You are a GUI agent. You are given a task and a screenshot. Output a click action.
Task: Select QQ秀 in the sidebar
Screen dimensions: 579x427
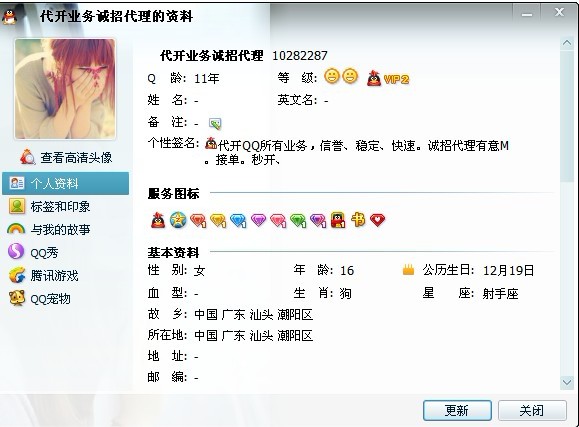point(33,252)
